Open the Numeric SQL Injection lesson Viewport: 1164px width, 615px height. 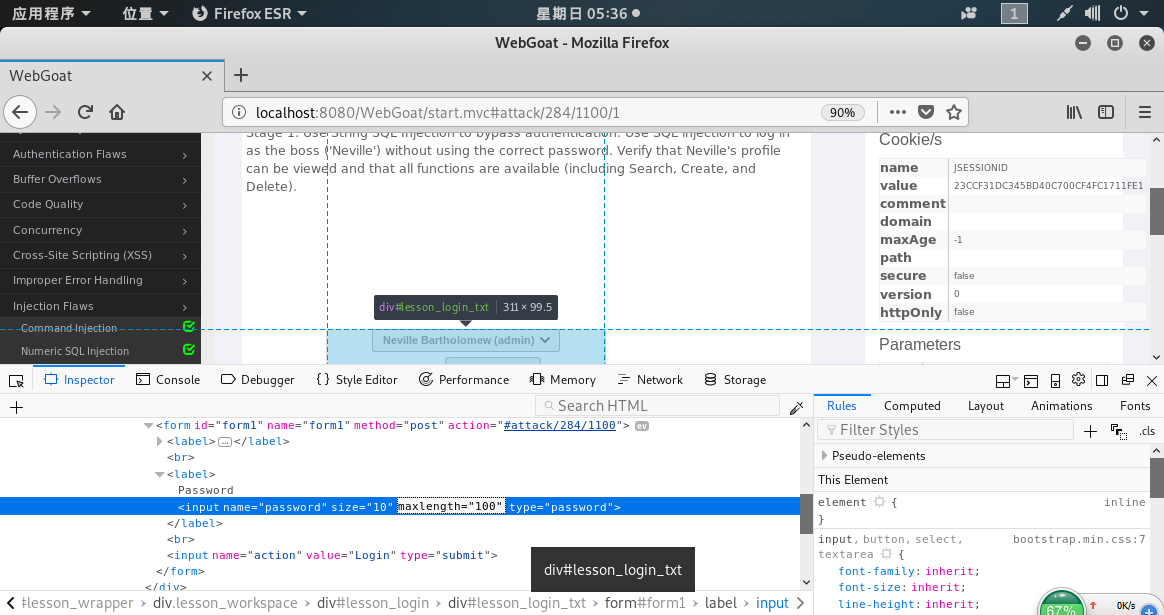(75, 351)
